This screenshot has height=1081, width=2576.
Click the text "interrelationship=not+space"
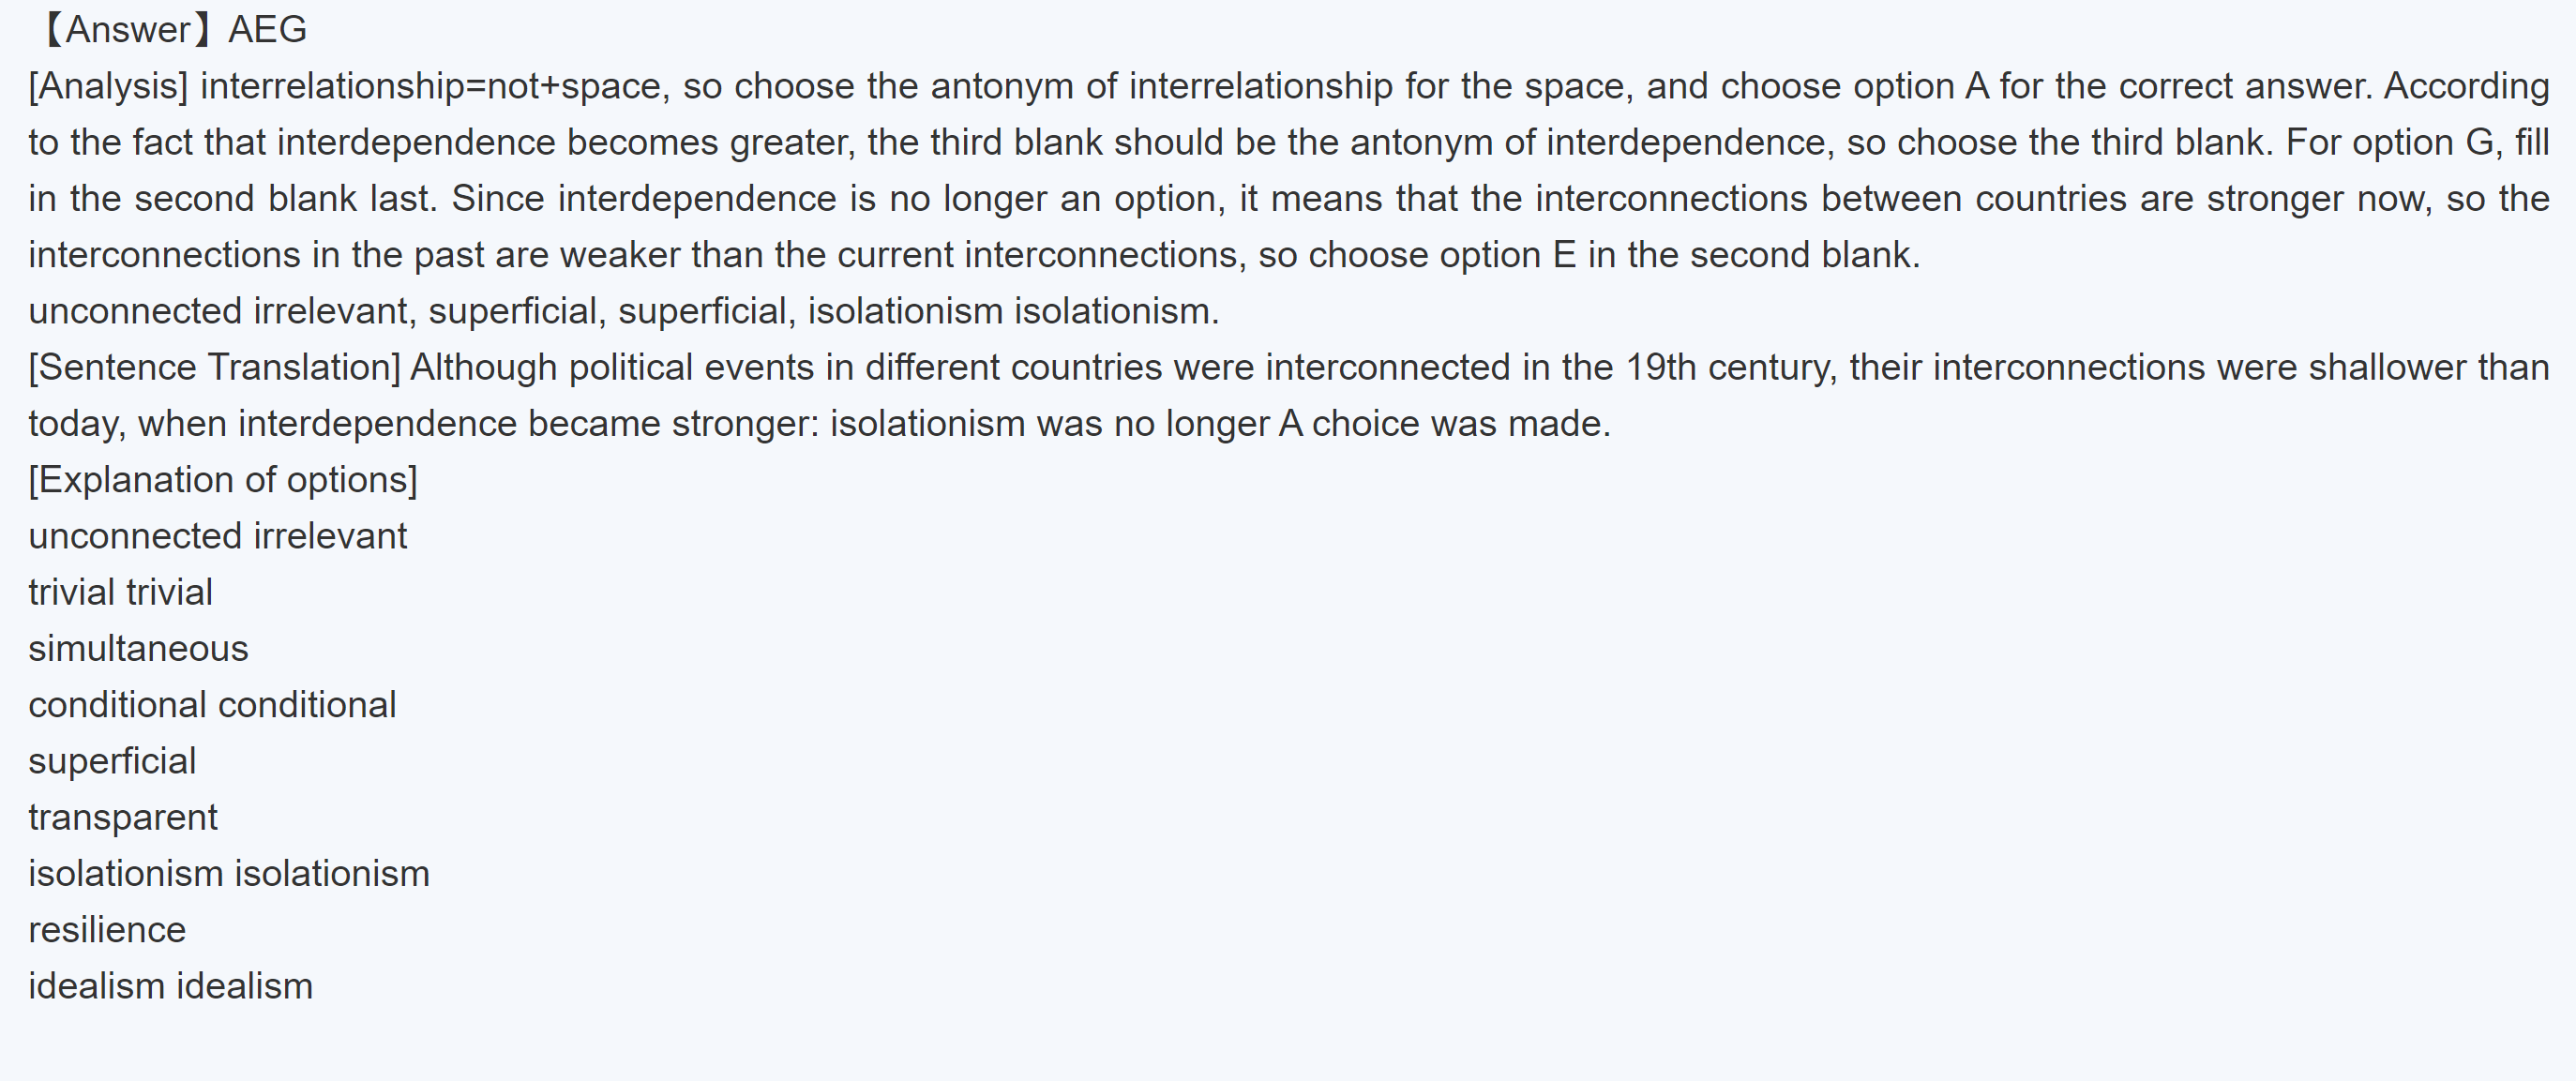click(431, 87)
